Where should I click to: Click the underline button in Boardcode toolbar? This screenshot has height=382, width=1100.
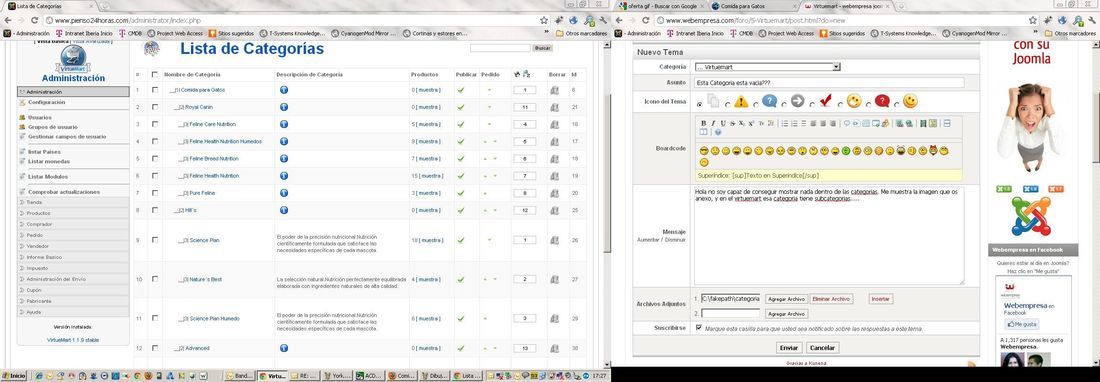point(723,123)
